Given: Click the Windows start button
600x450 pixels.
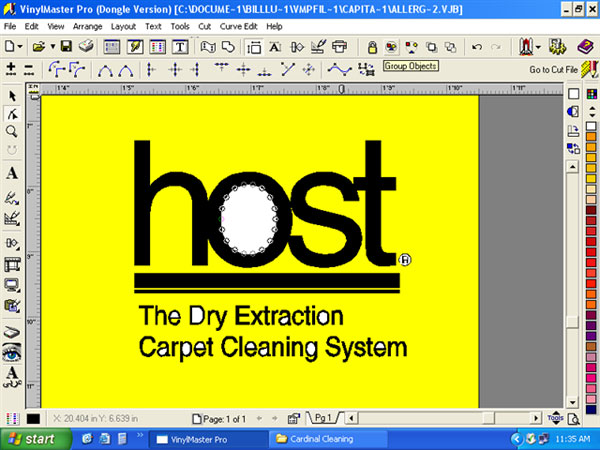Looking at the screenshot, I should pos(36,439).
